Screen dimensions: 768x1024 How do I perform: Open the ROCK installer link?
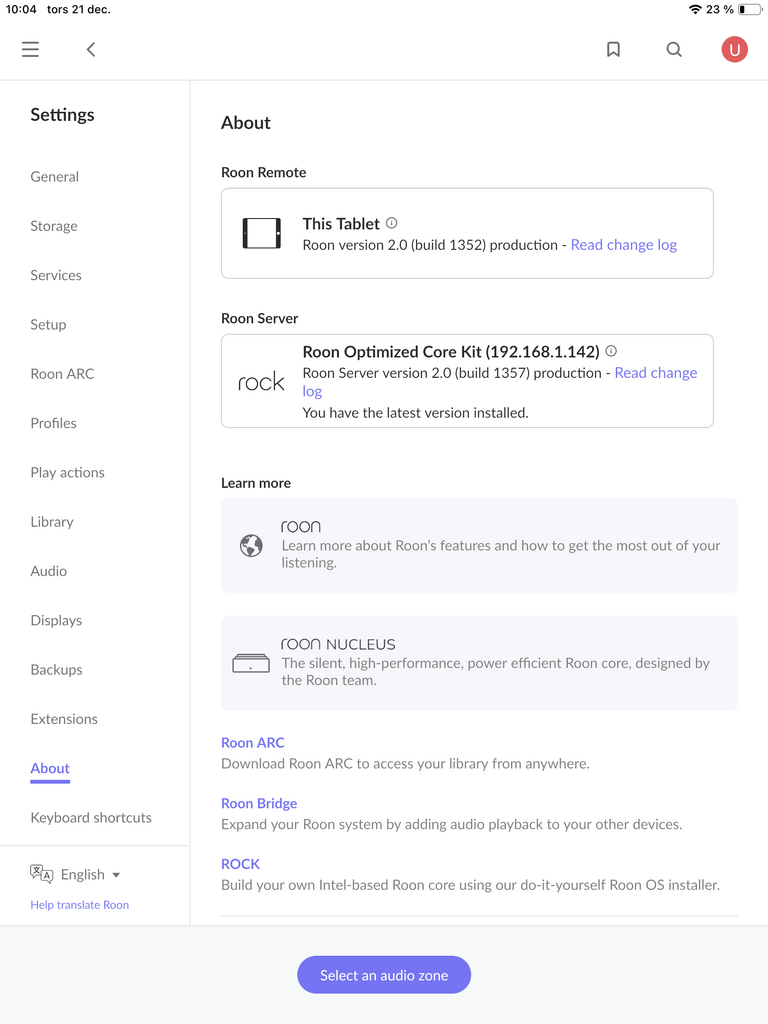click(x=240, y=864)
